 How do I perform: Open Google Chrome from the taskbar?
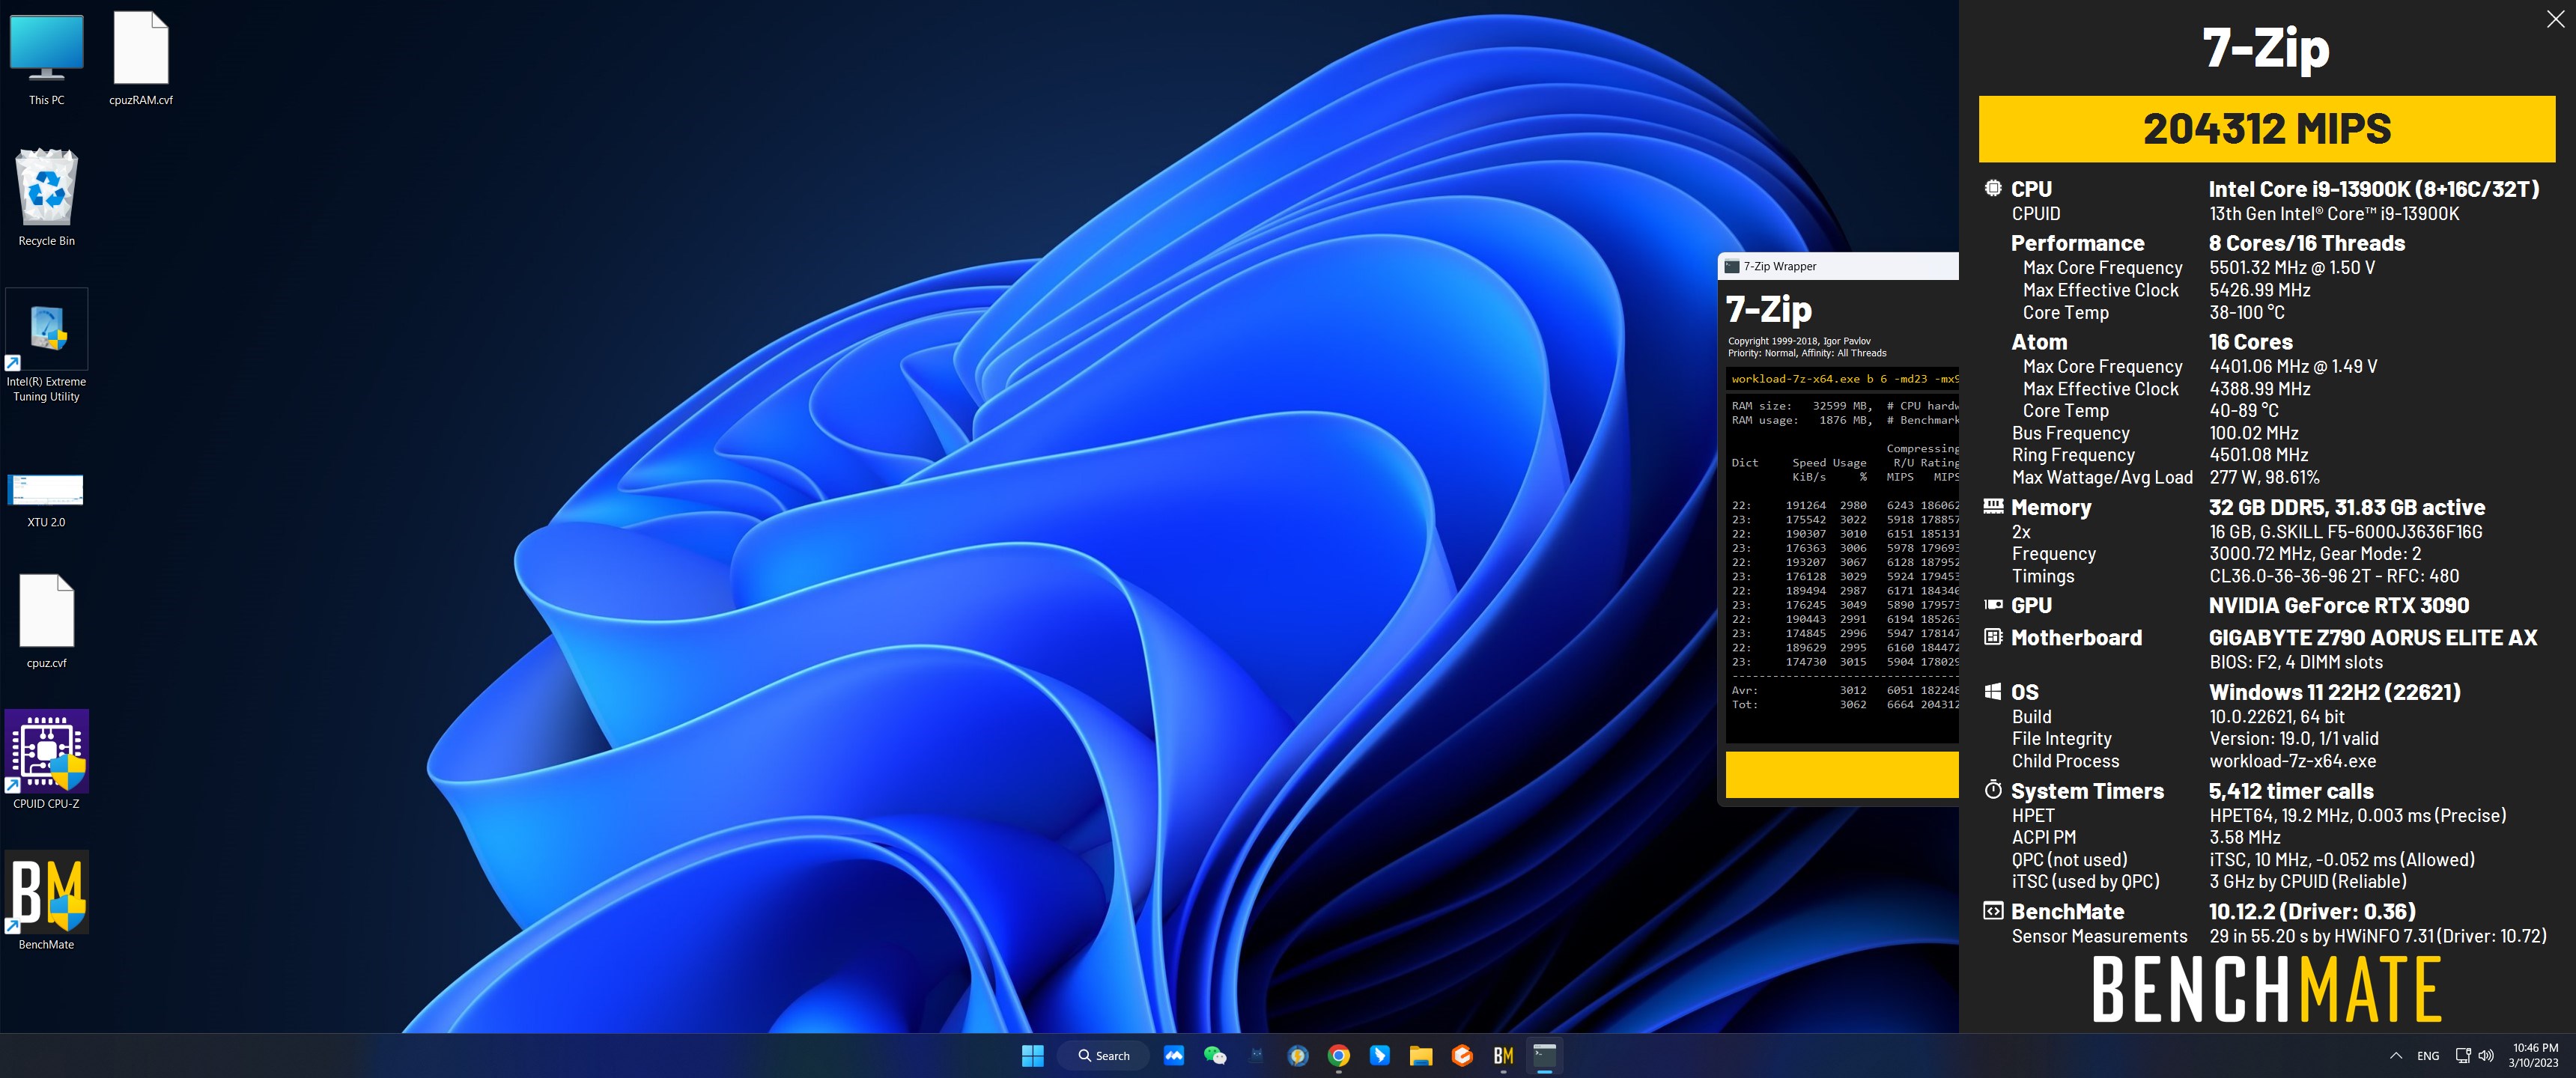(1339, 1055)
